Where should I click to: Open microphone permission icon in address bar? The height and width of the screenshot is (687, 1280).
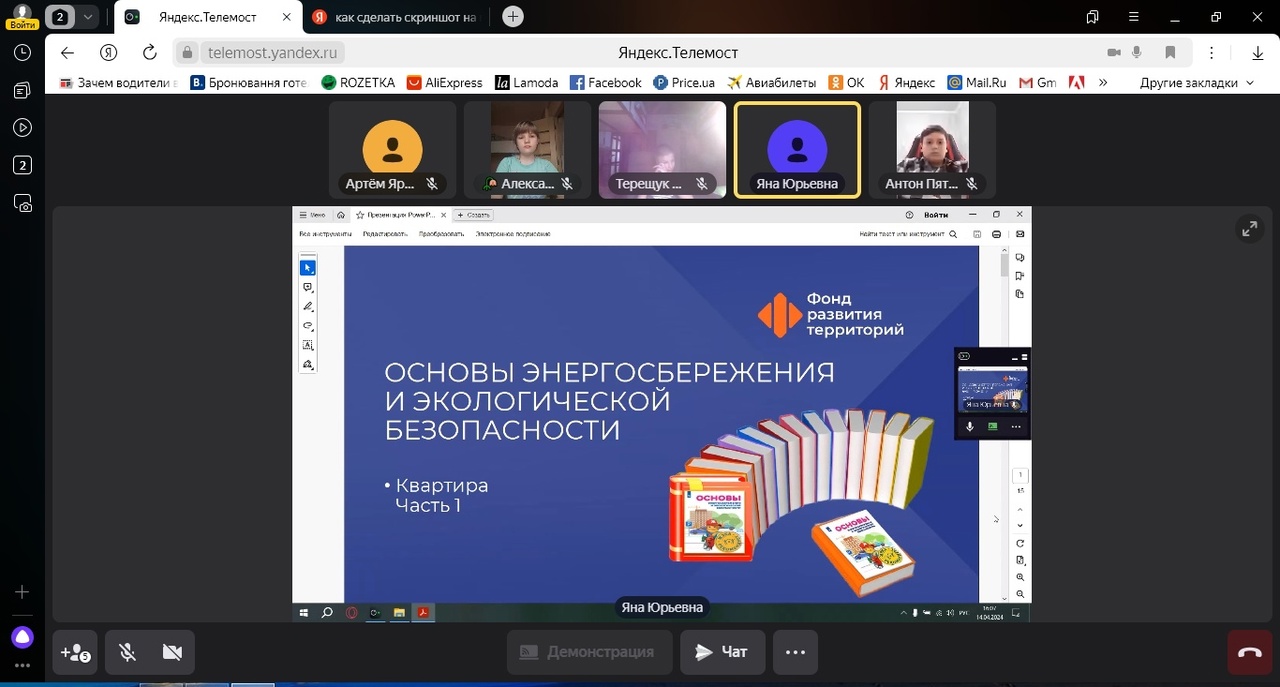pyautogui.click(x=1137, y=52)
